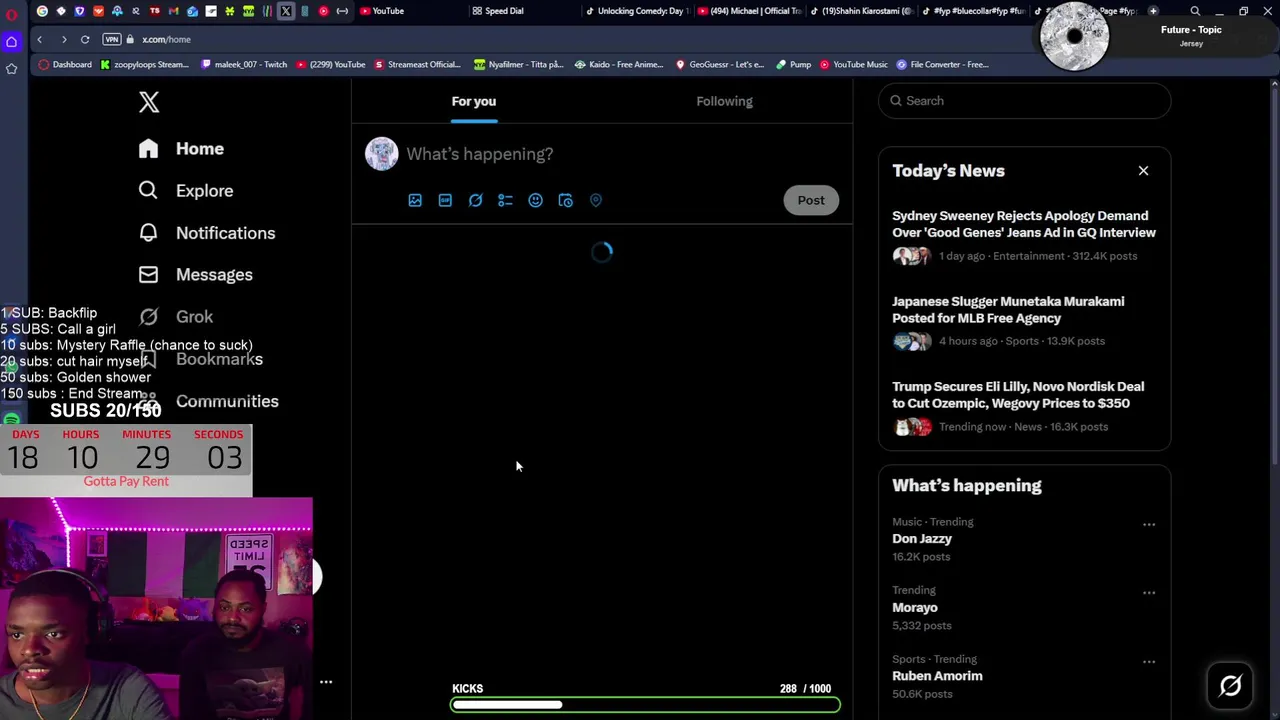Click the X Search field
This screenshot has width=1280, height=720.
(1024, 101)
